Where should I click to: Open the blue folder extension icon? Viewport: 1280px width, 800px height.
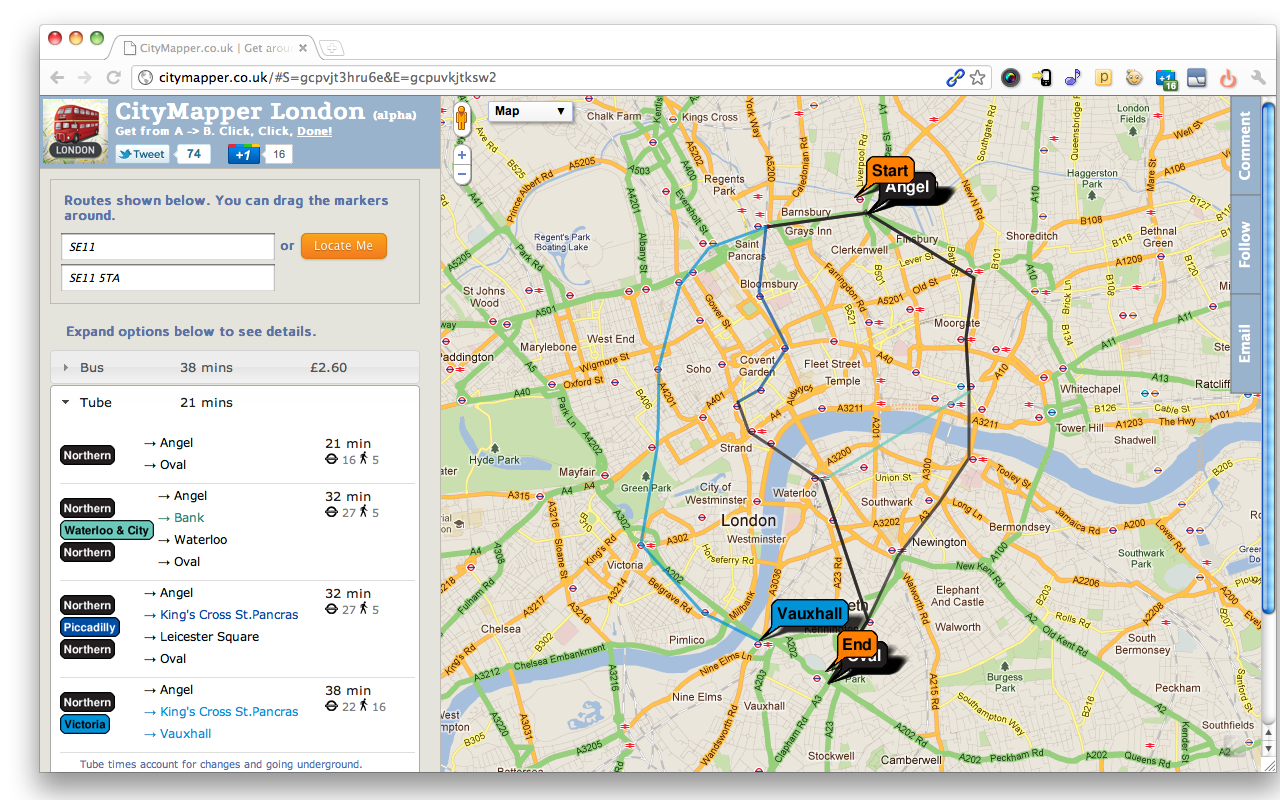click(1197, 77)
